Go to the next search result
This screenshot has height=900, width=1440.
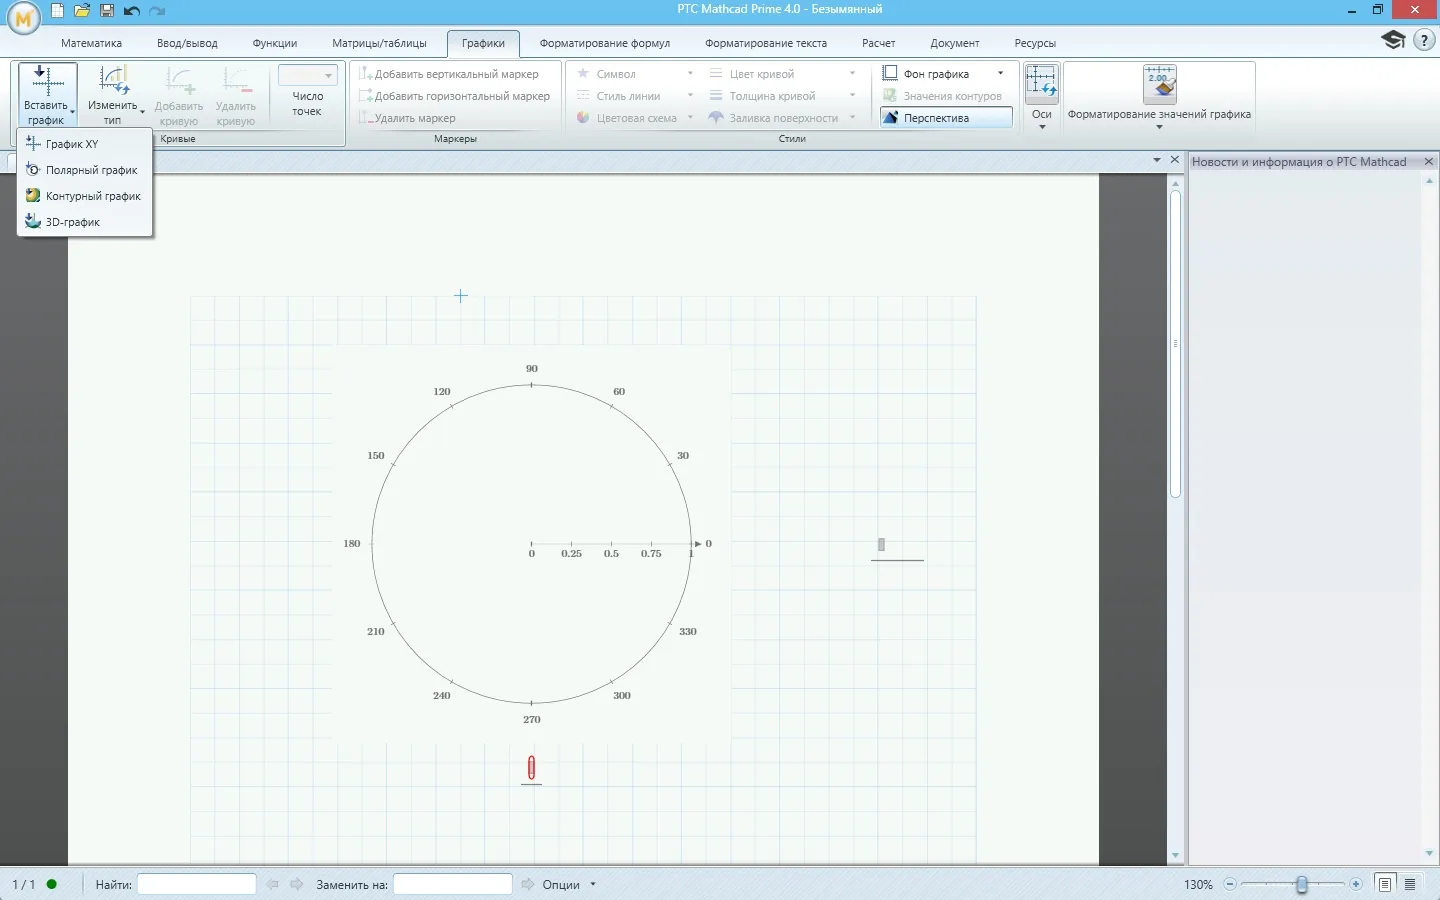(296, 884)
